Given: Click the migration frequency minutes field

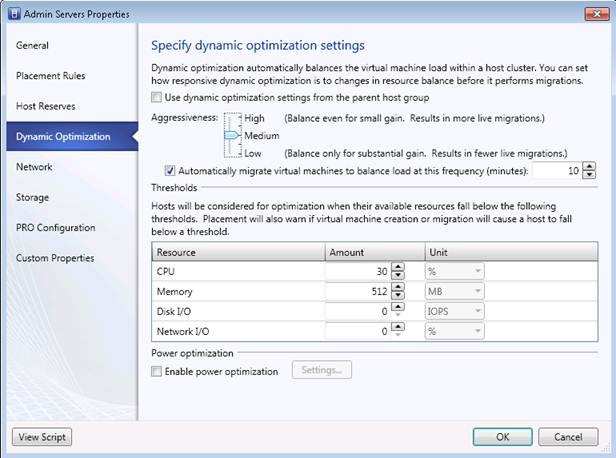Looking at the screenshot, I should 557,170.
